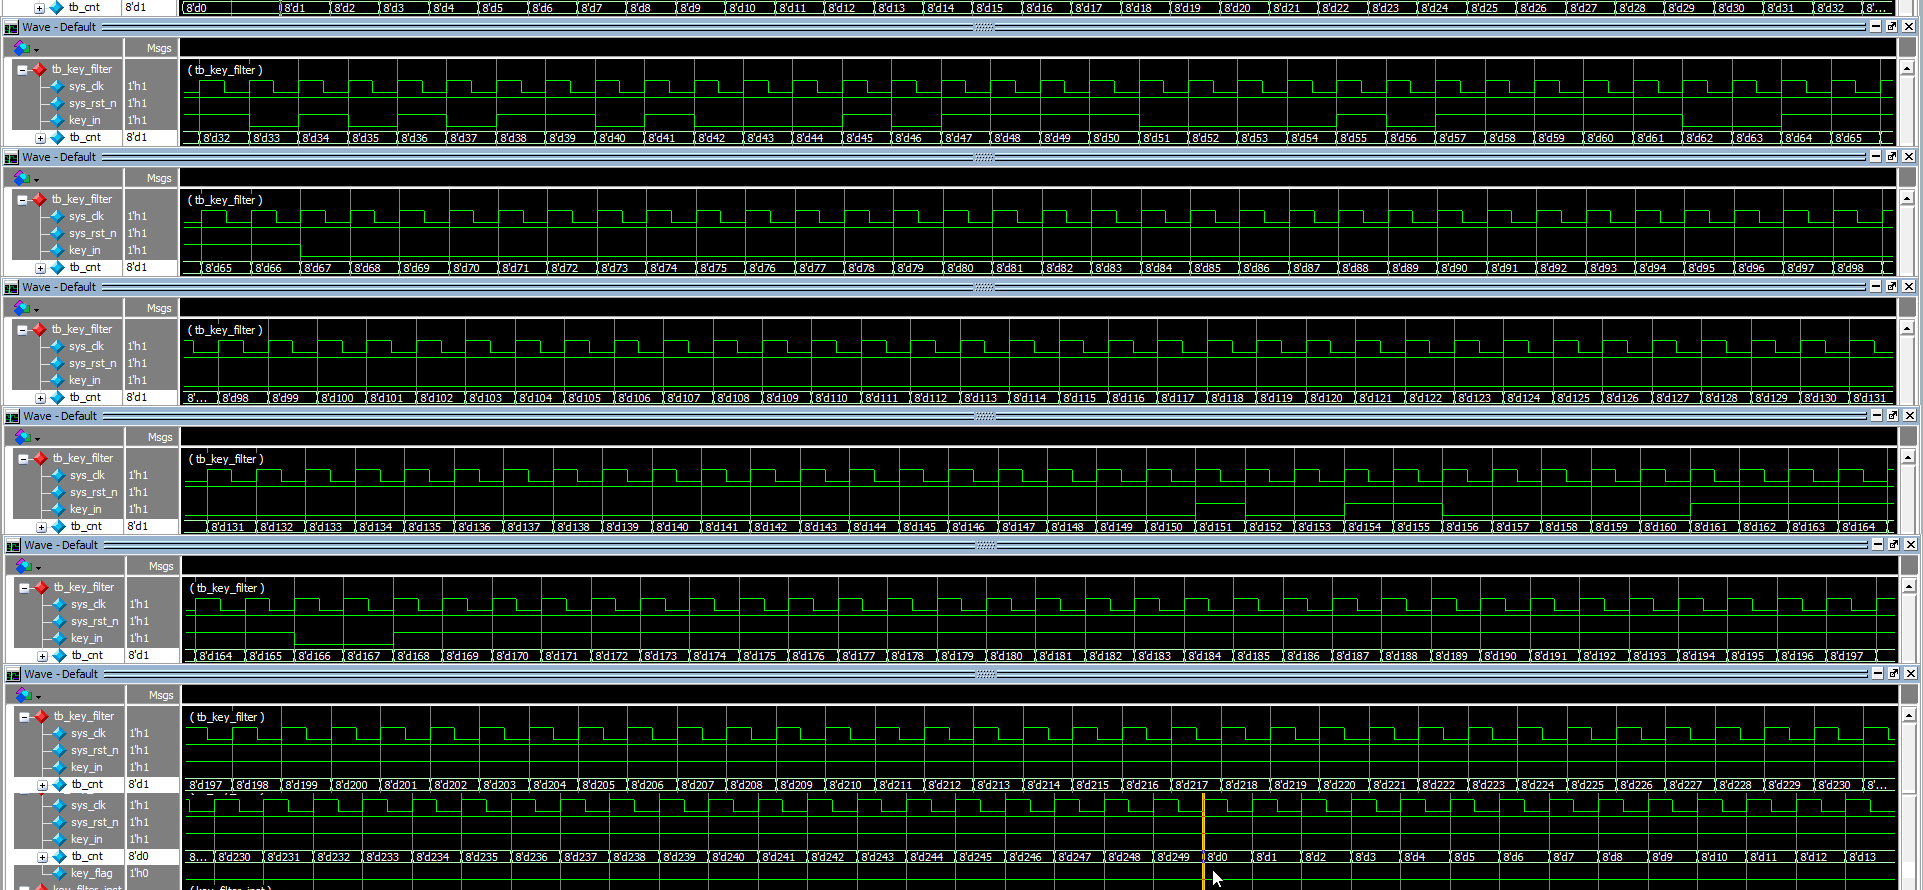Expand tb_cnt bus in panel starting 8'd32
1923x890 pixels.
coord(40,138)
